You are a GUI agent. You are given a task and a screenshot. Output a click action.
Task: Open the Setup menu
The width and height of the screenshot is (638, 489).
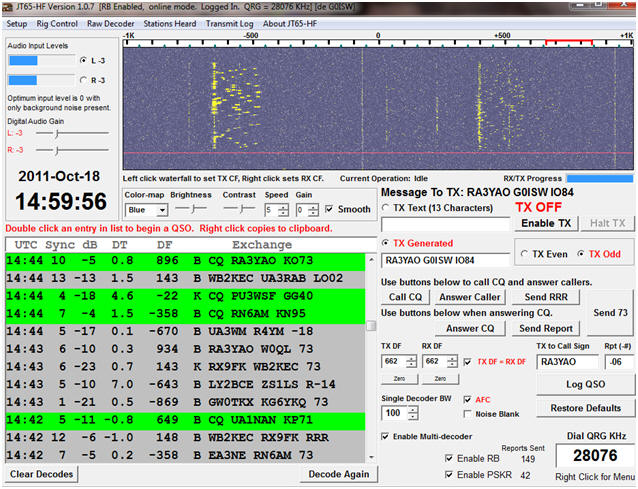pos(17,24)
